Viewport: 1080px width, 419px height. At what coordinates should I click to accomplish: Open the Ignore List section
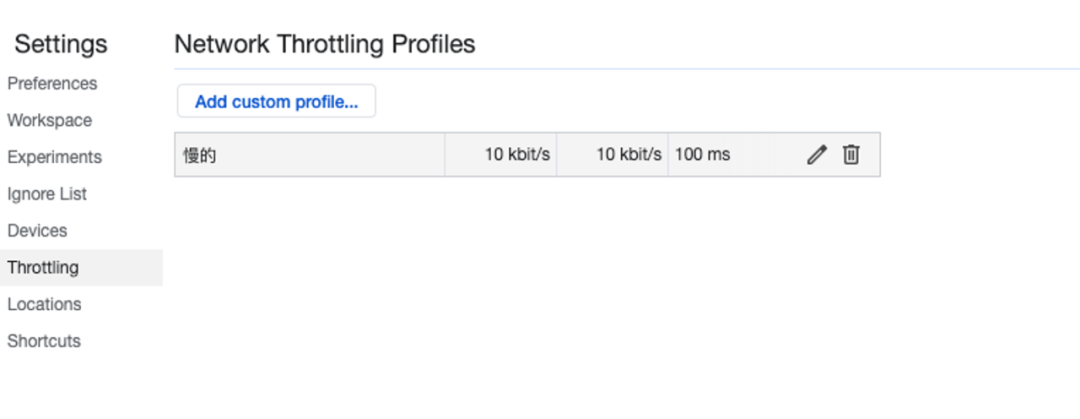tap(47, 194)
